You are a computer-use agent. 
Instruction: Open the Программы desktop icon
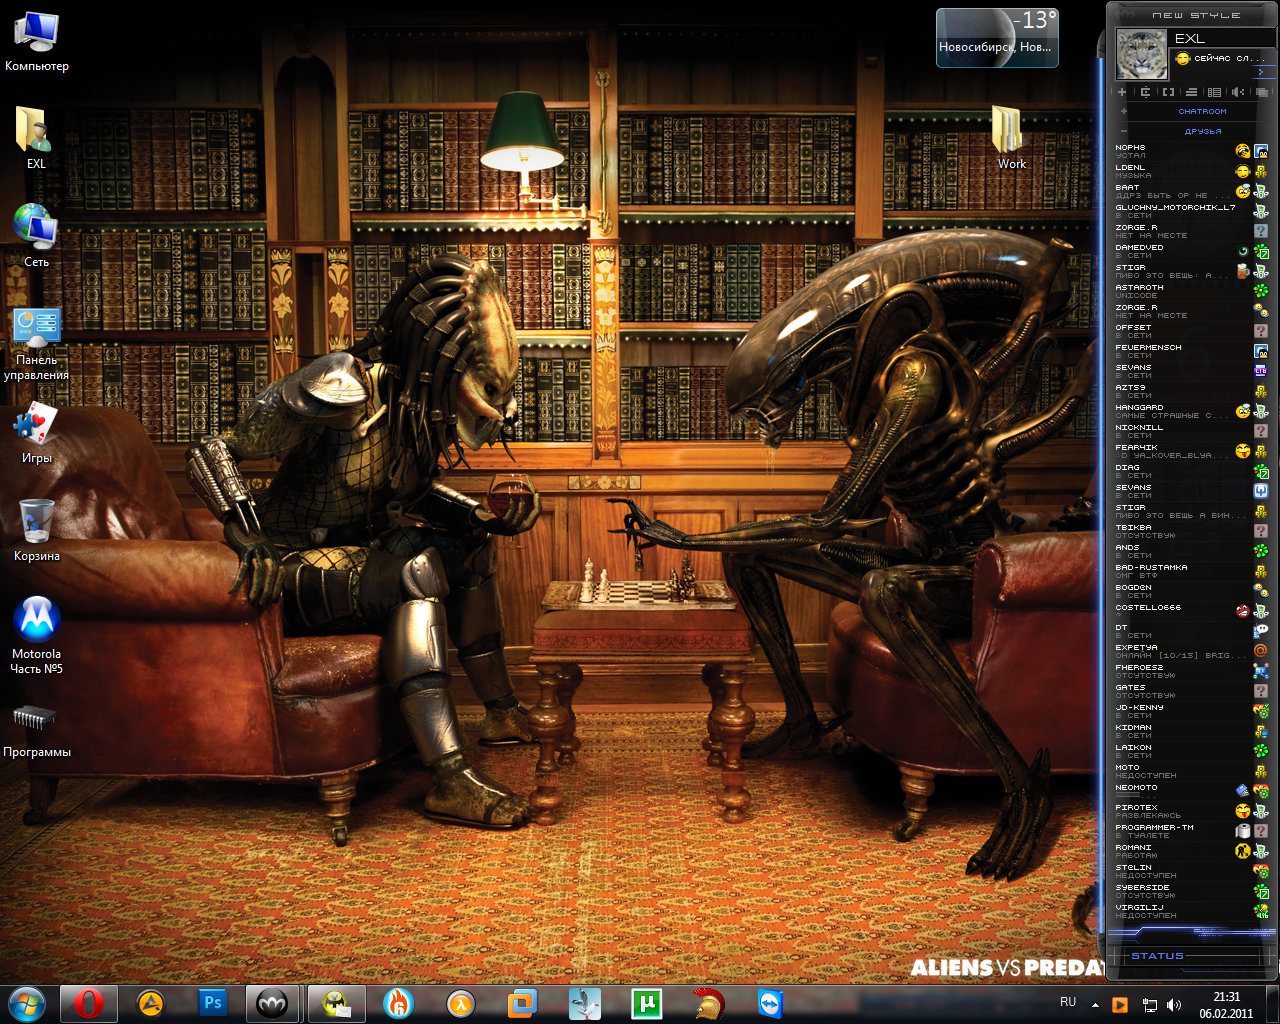pos(37,730)
